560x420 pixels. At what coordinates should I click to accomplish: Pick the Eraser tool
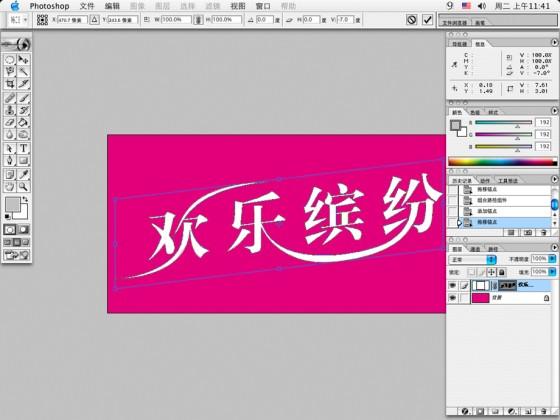click(10, 122)
